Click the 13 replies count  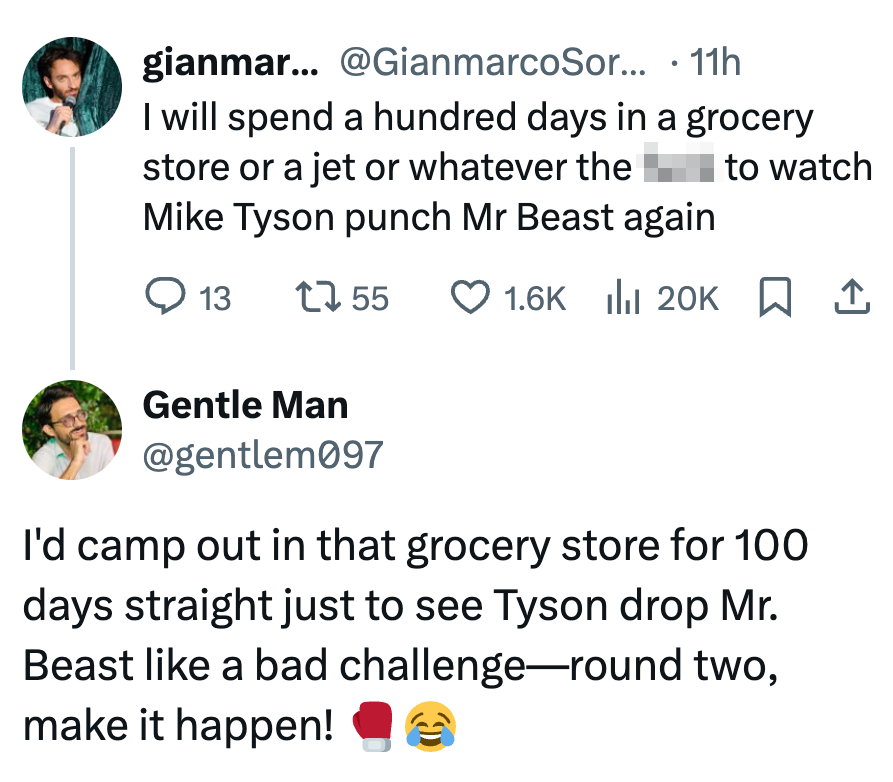[214, 298]
